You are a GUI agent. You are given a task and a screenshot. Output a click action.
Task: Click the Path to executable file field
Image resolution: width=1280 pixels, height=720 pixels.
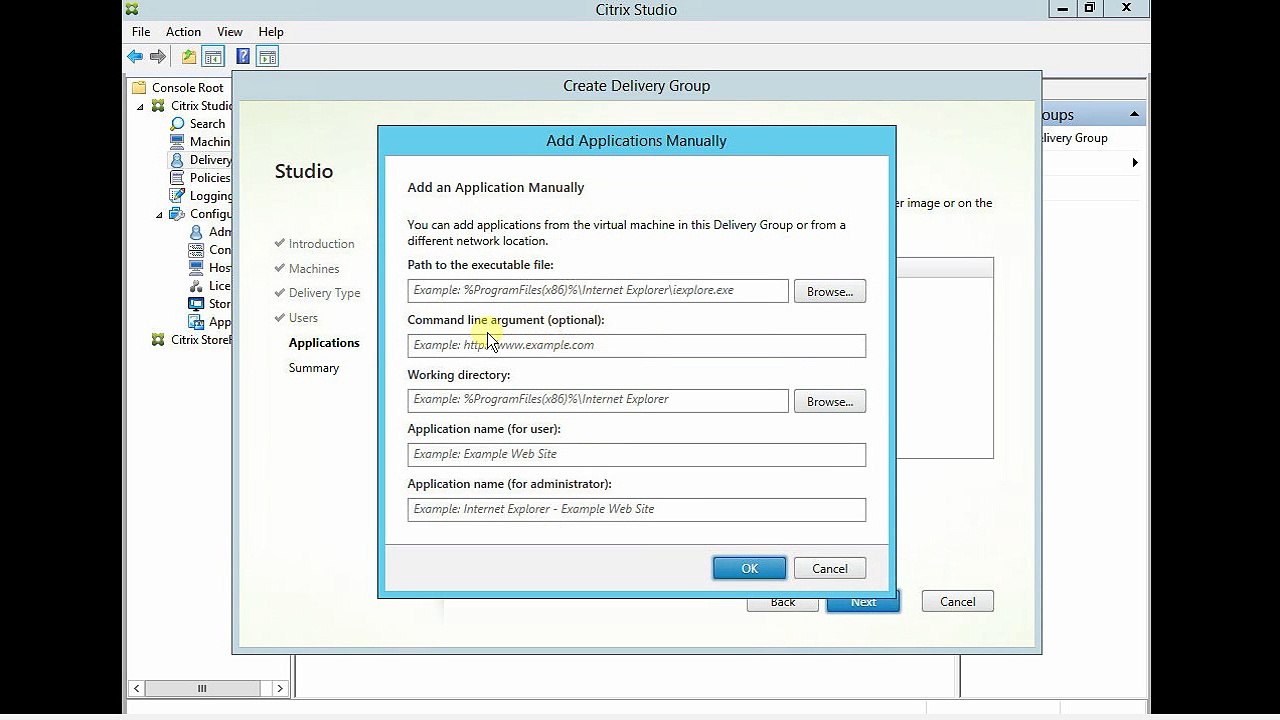[x=598, y=291]
